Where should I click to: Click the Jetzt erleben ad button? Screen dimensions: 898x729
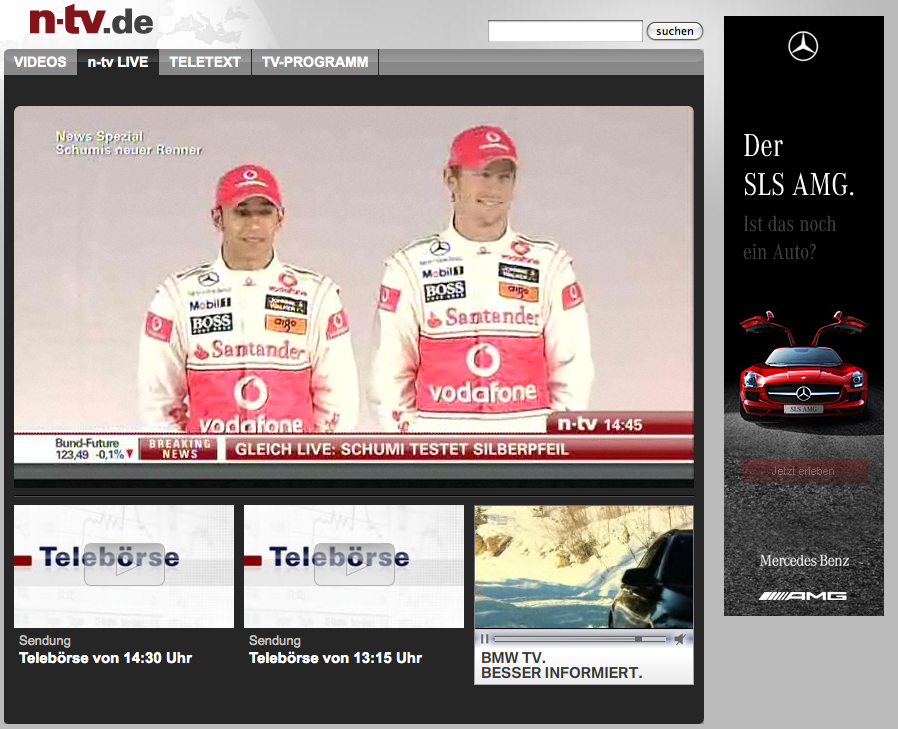click(x=803, y=471)
